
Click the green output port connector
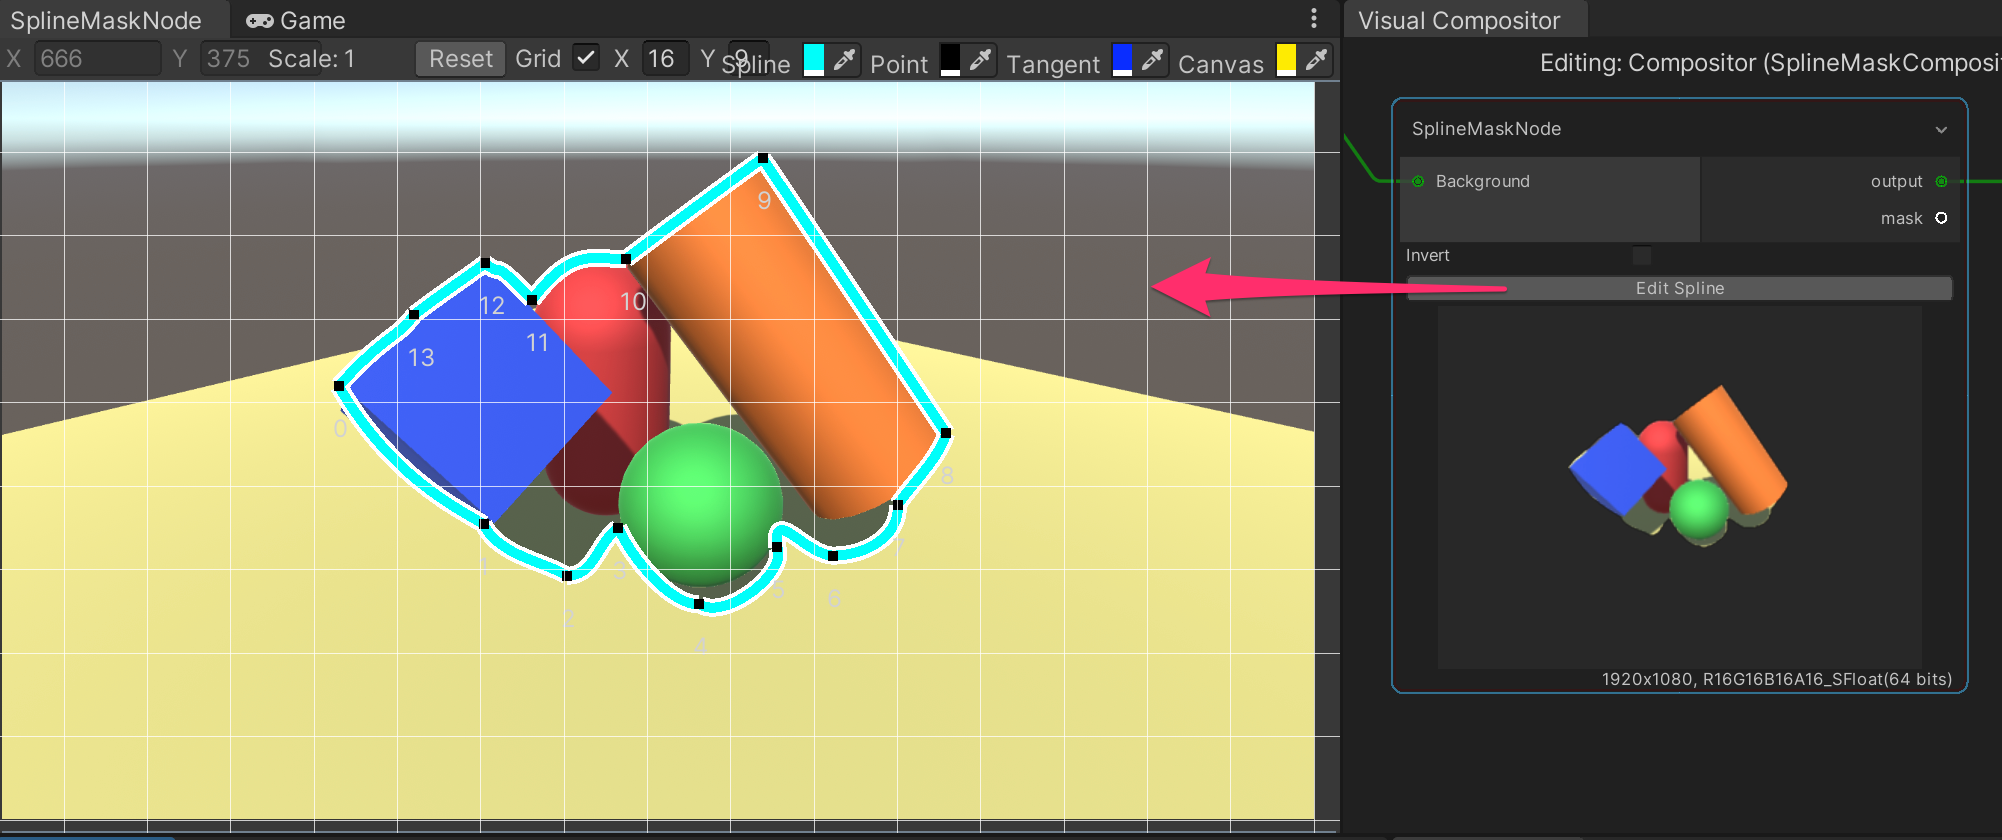pos(1941,181)
